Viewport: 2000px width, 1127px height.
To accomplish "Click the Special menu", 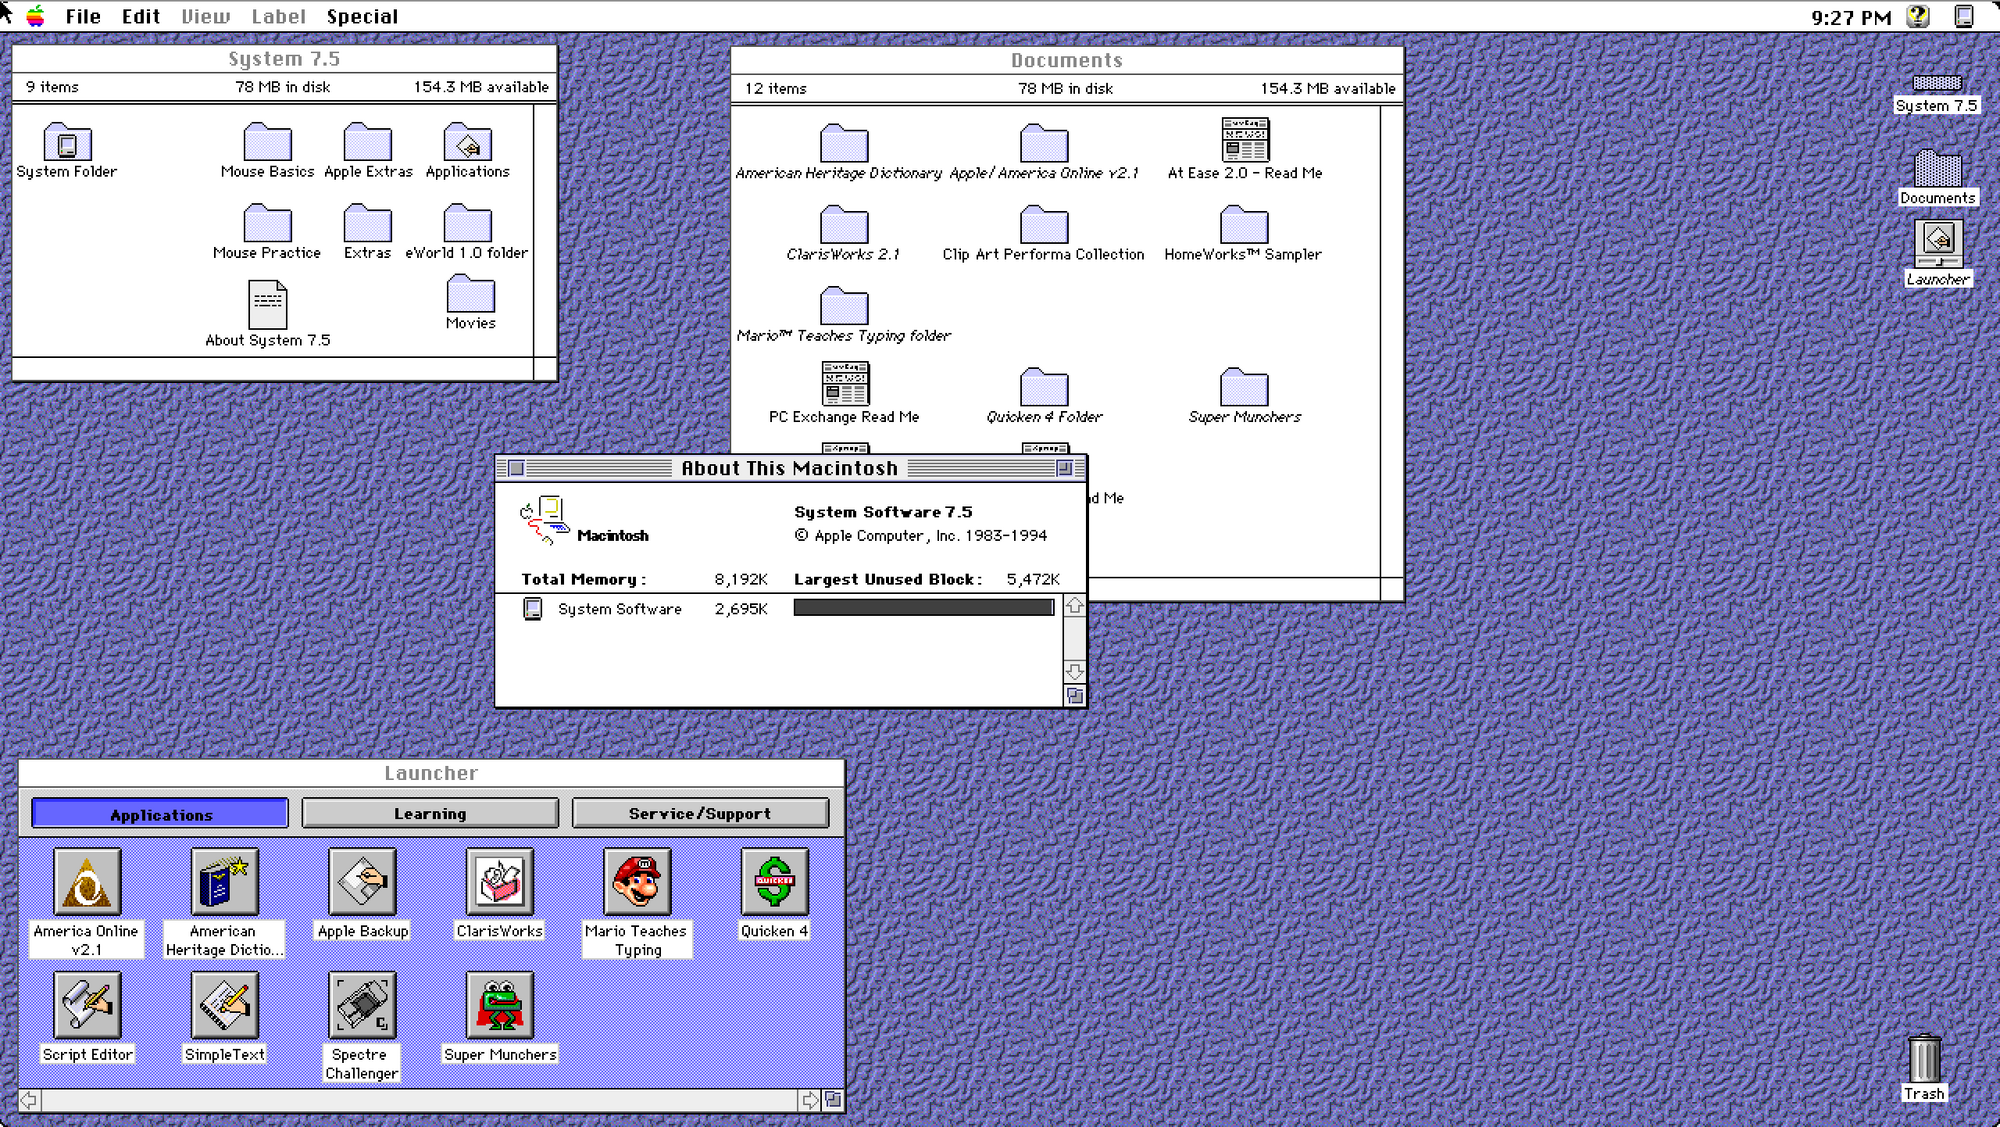I will point(363,15).
